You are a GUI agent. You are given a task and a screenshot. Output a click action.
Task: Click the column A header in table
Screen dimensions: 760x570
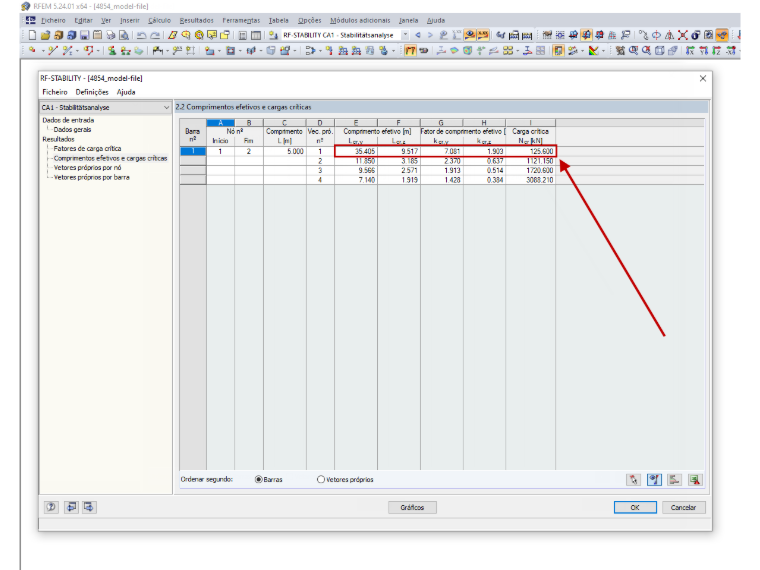pyautogui.click(x=221, y=123)
